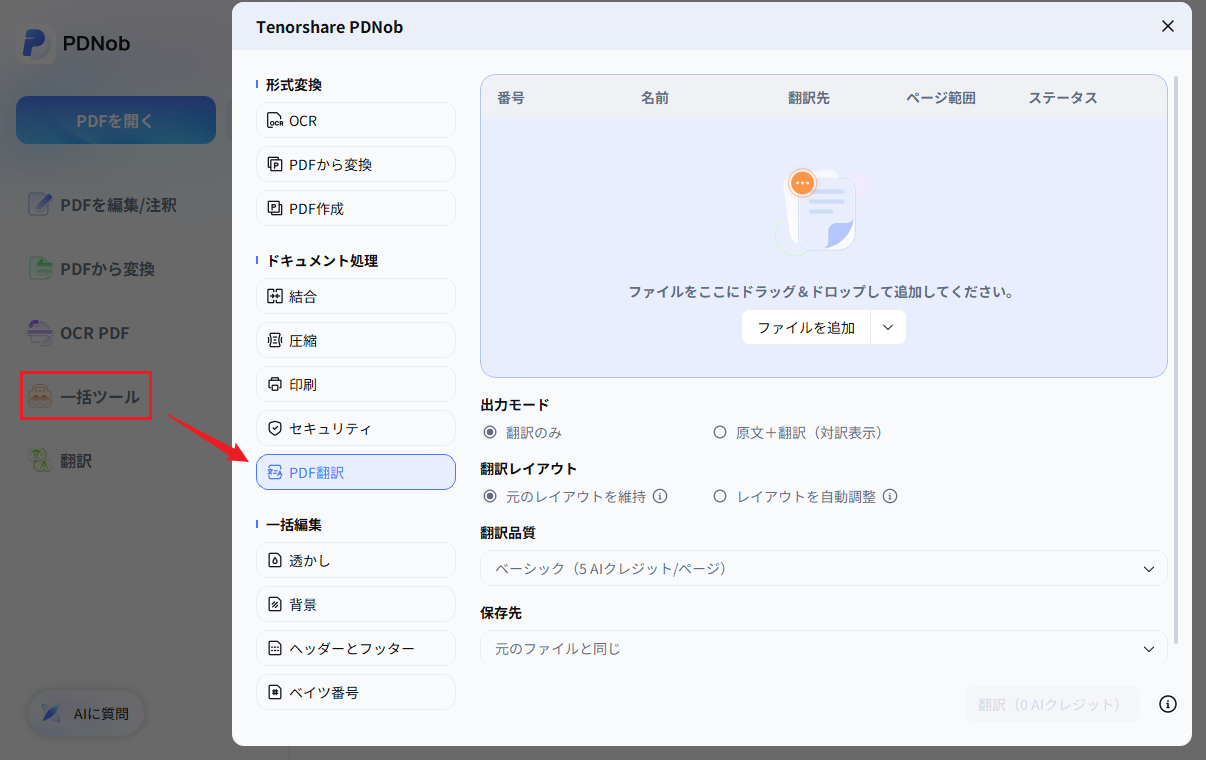
Task: Click the ページ範囲 column header
Action: (941, 98)
